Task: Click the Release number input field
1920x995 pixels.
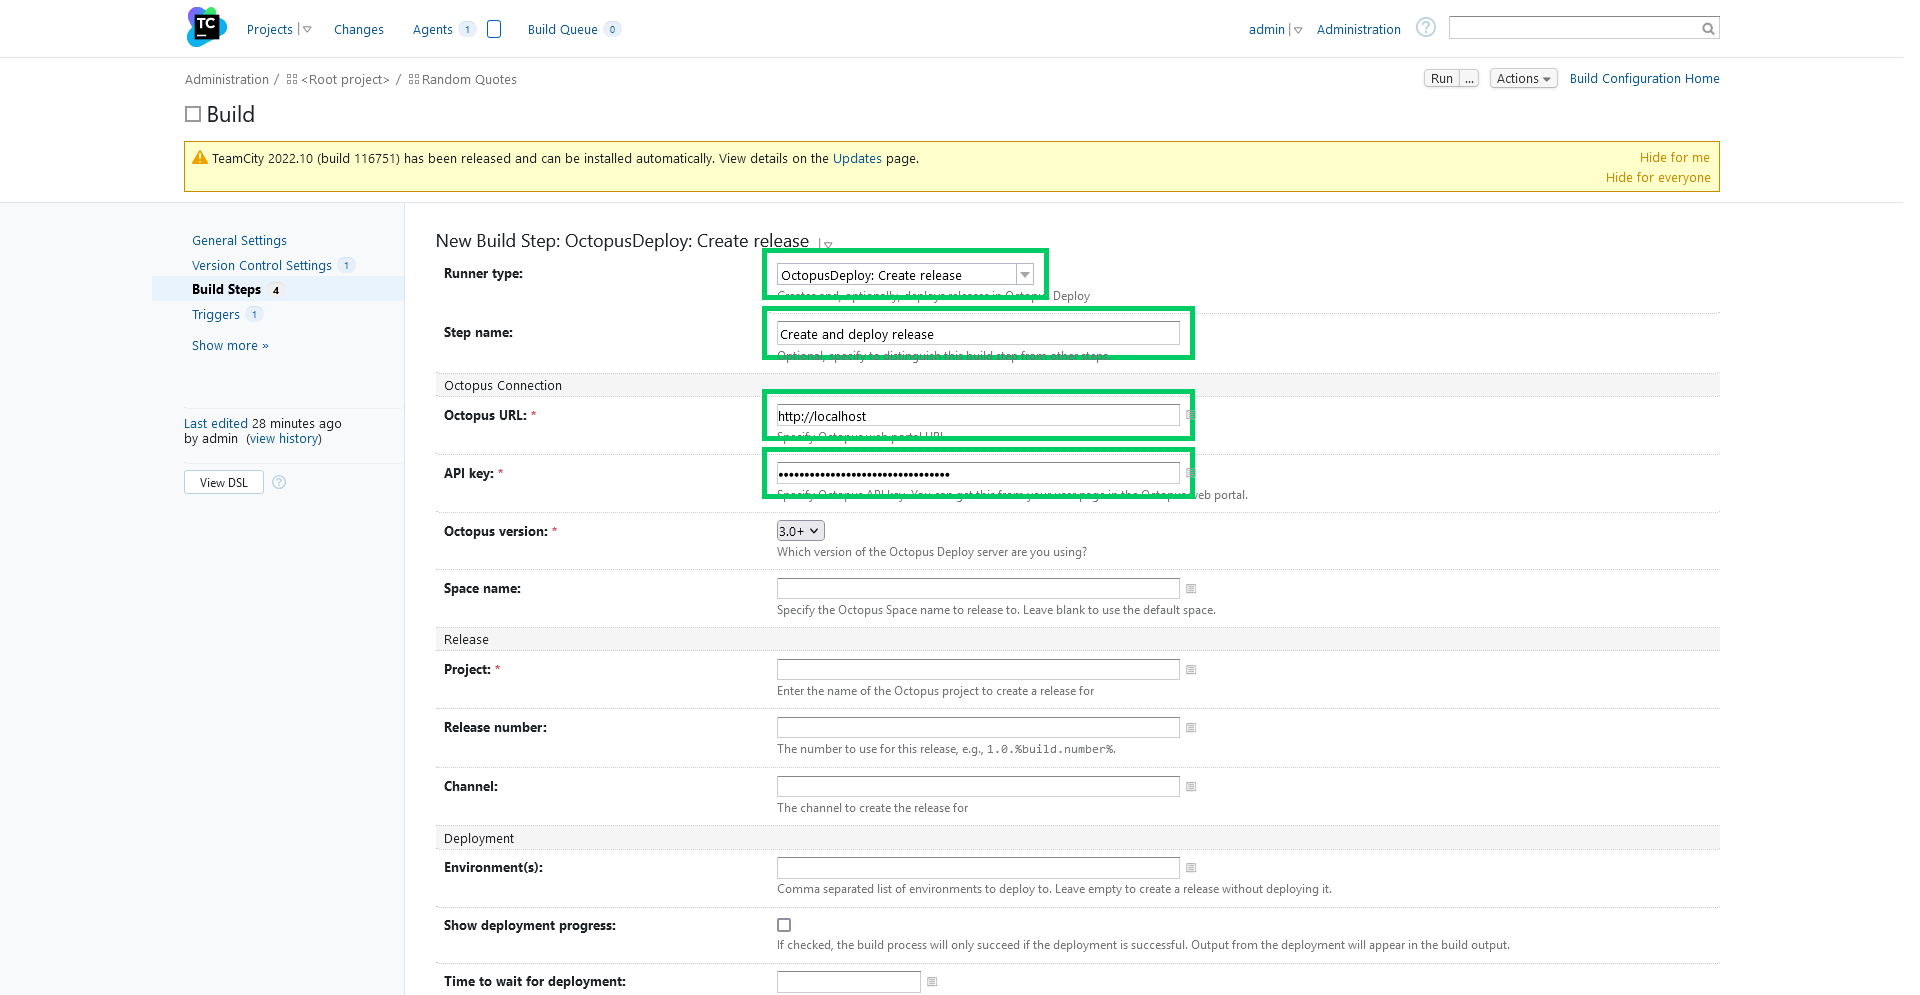Action: (978, 728)
